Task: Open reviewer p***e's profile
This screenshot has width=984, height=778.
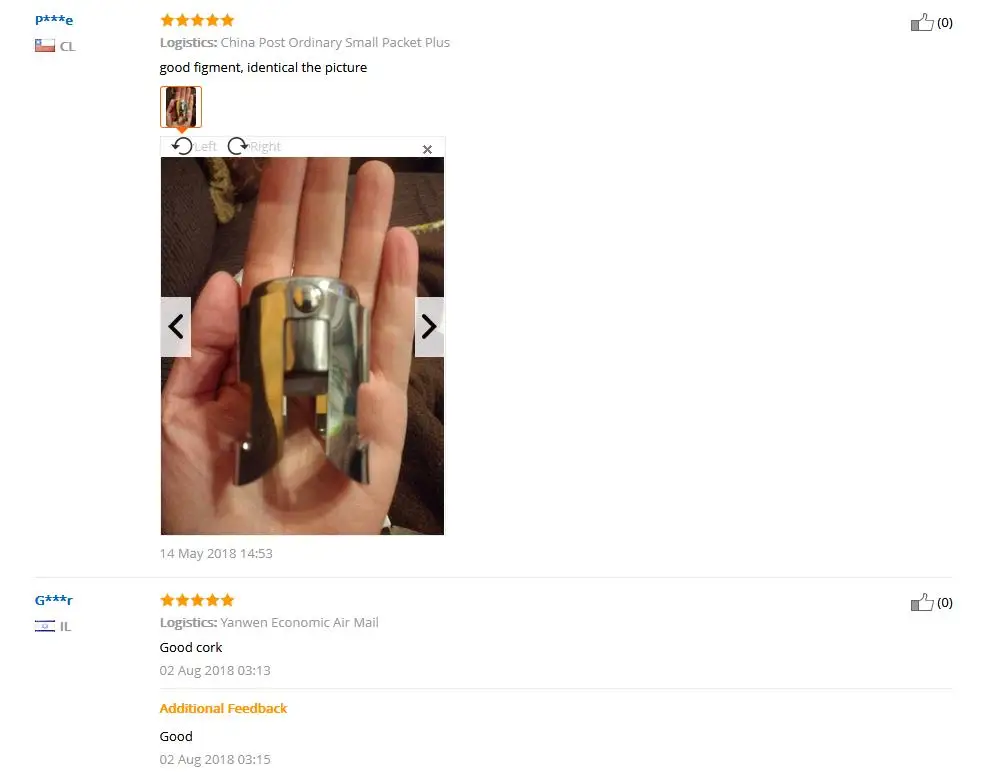Action: [x=54, y=19]
